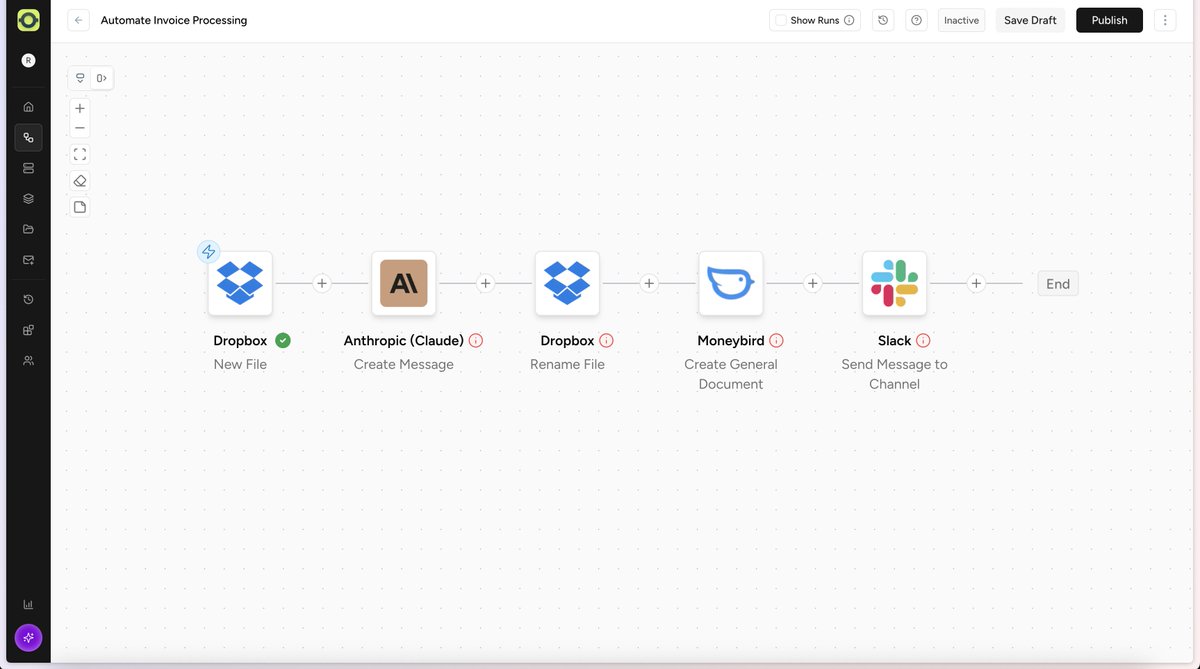
Task: Zoom out on the canvas
Action: click(80, 128)
